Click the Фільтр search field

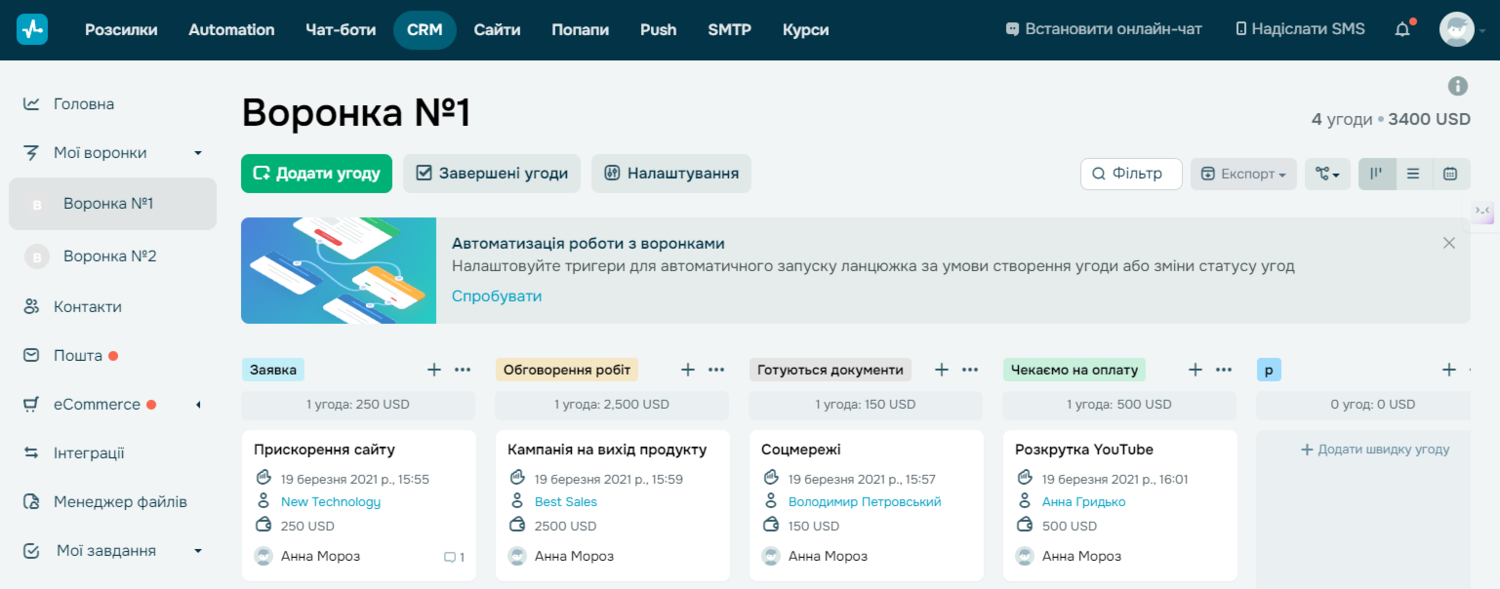point(1131,173)
